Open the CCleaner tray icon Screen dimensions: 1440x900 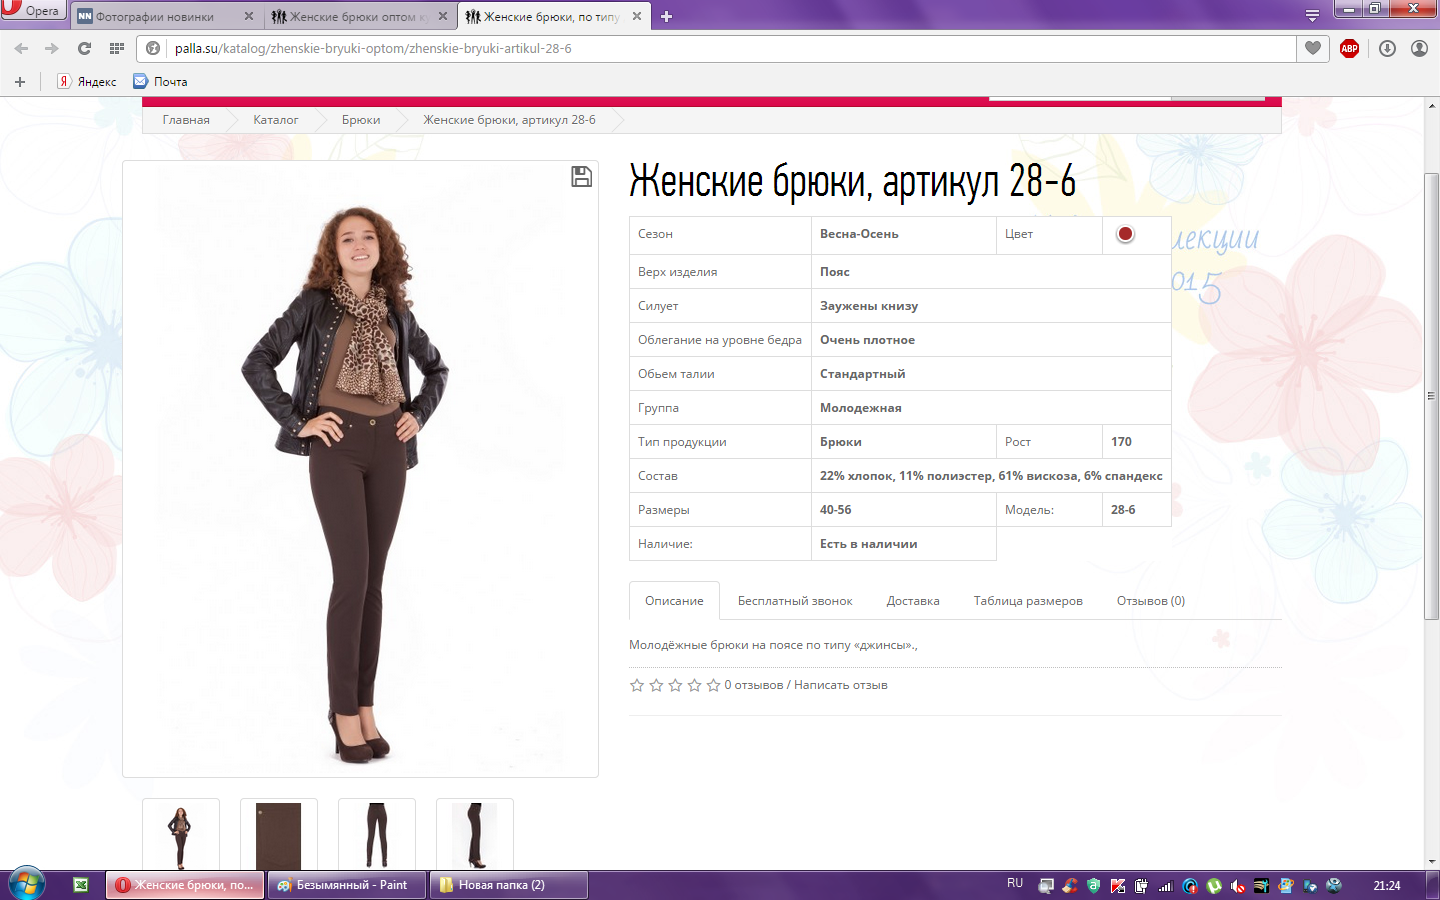pyautogui.click(x=1070, y=886)
